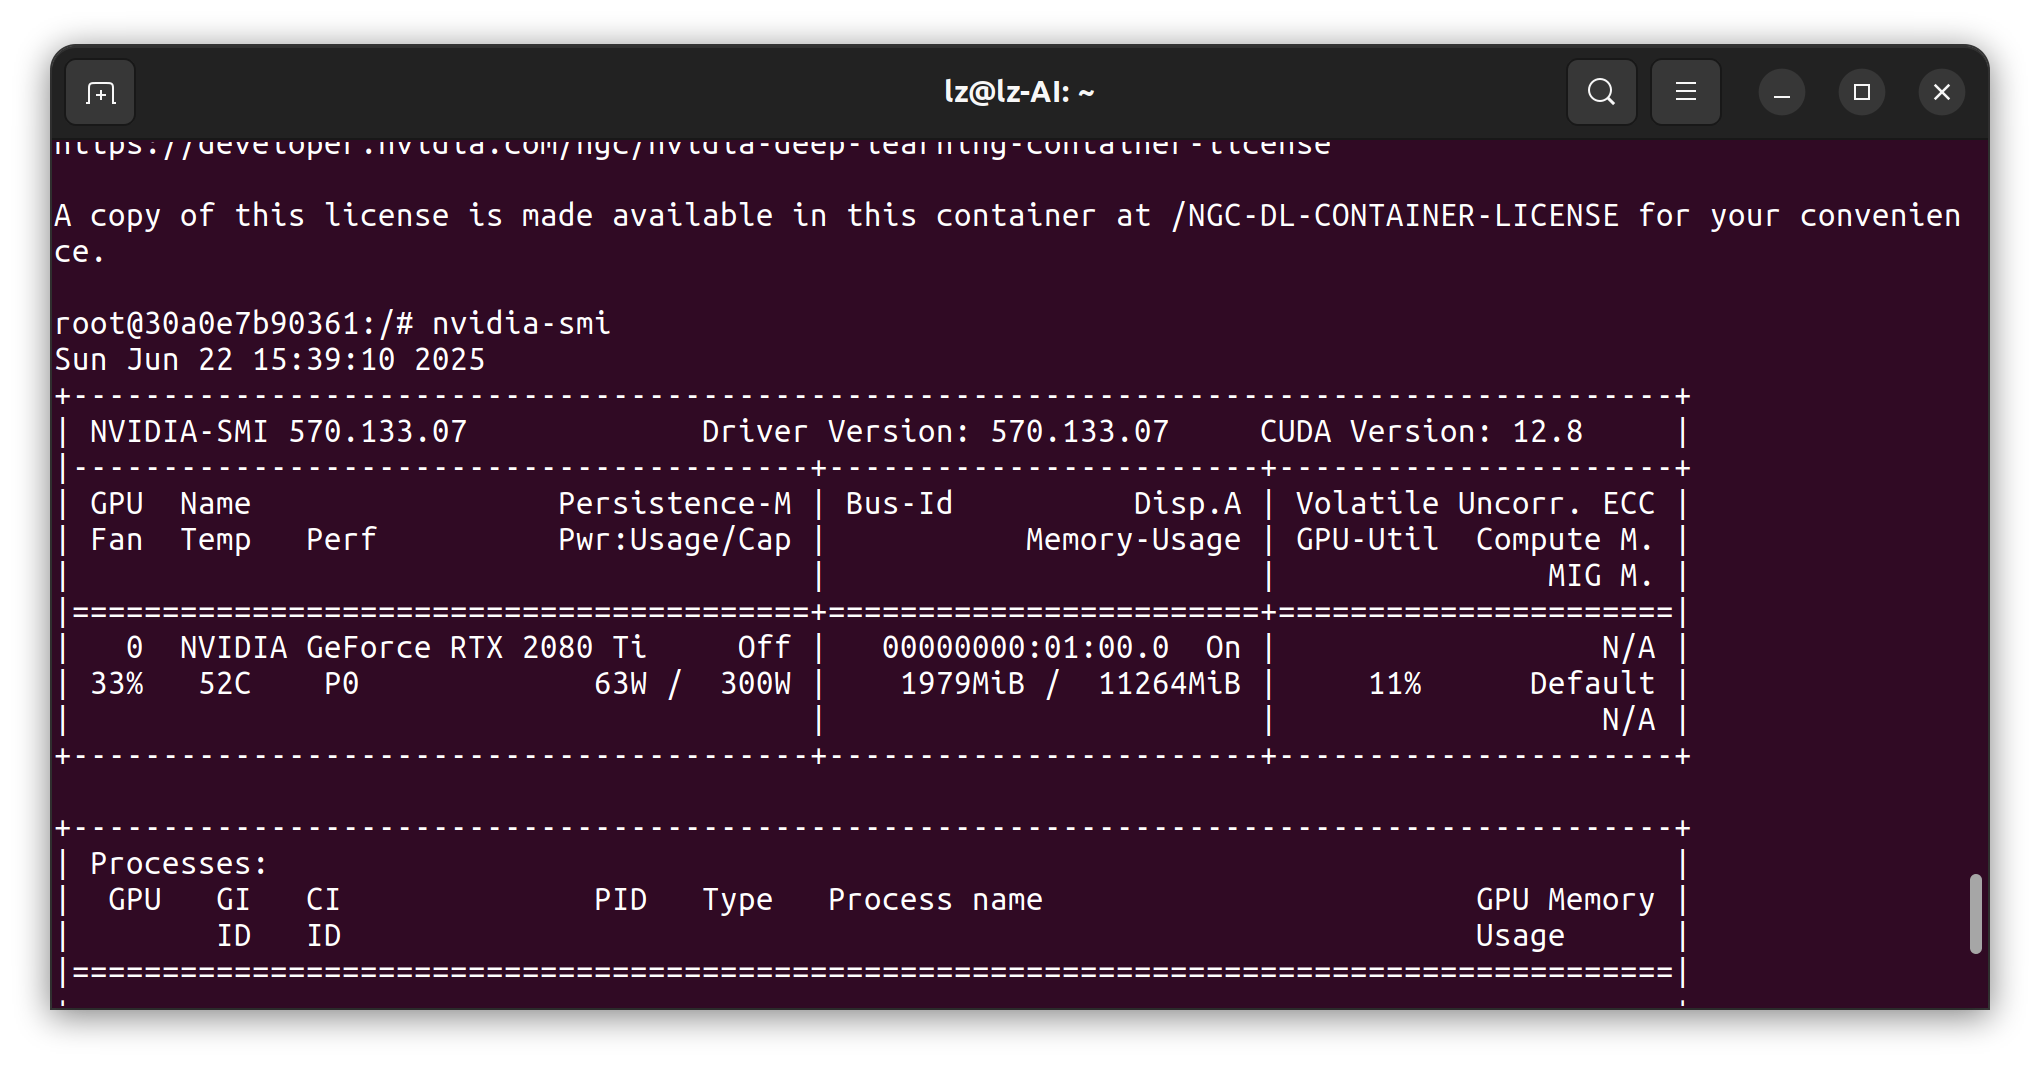Click the magnifier search icon in titlebar
Screen dimensions: 2040x1066
click(x=1601, y=91)
